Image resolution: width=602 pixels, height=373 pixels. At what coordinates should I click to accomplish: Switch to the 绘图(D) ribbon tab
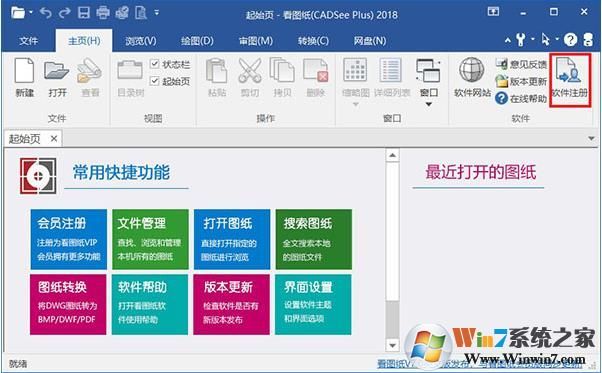click(197, 41)
